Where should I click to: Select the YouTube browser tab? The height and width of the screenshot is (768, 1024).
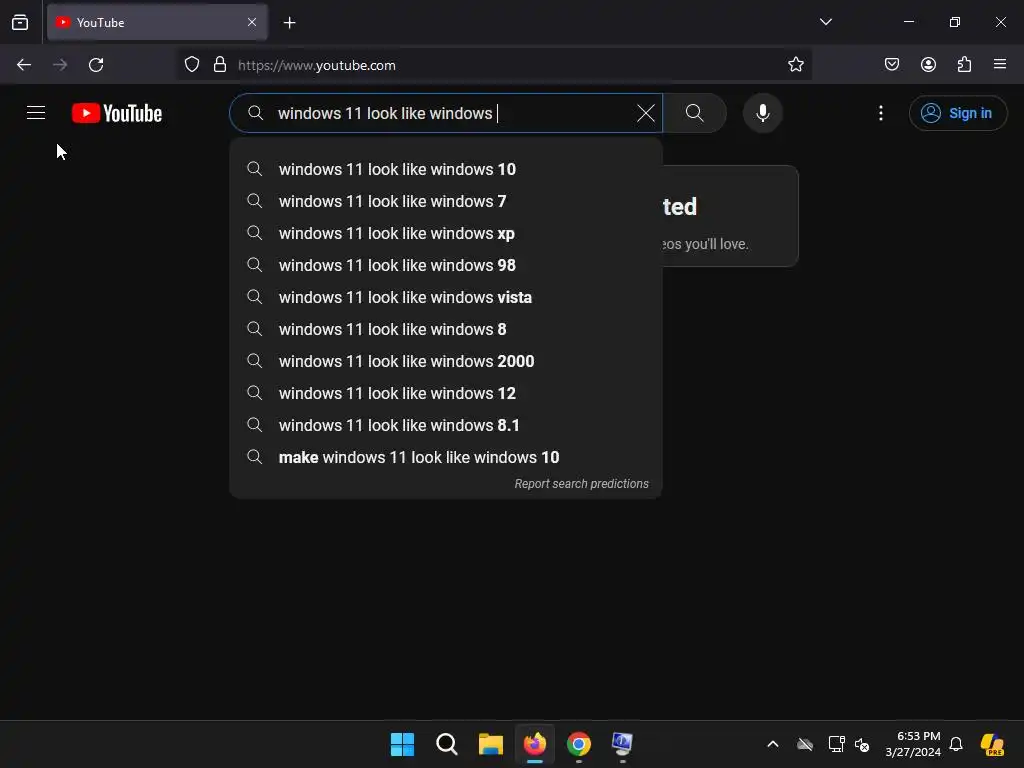[157, 23]
